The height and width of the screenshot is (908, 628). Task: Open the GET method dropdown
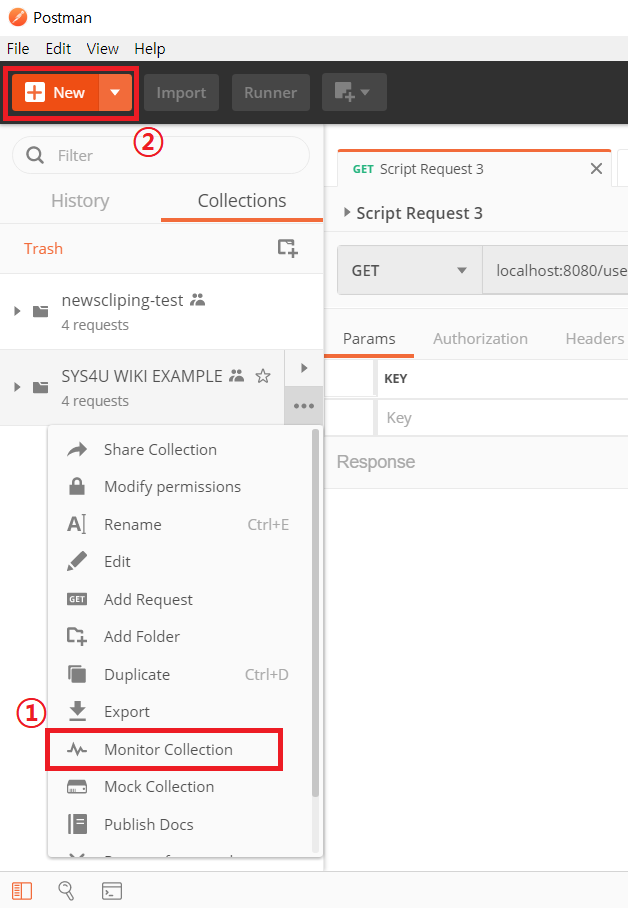[x=410, y=270]
